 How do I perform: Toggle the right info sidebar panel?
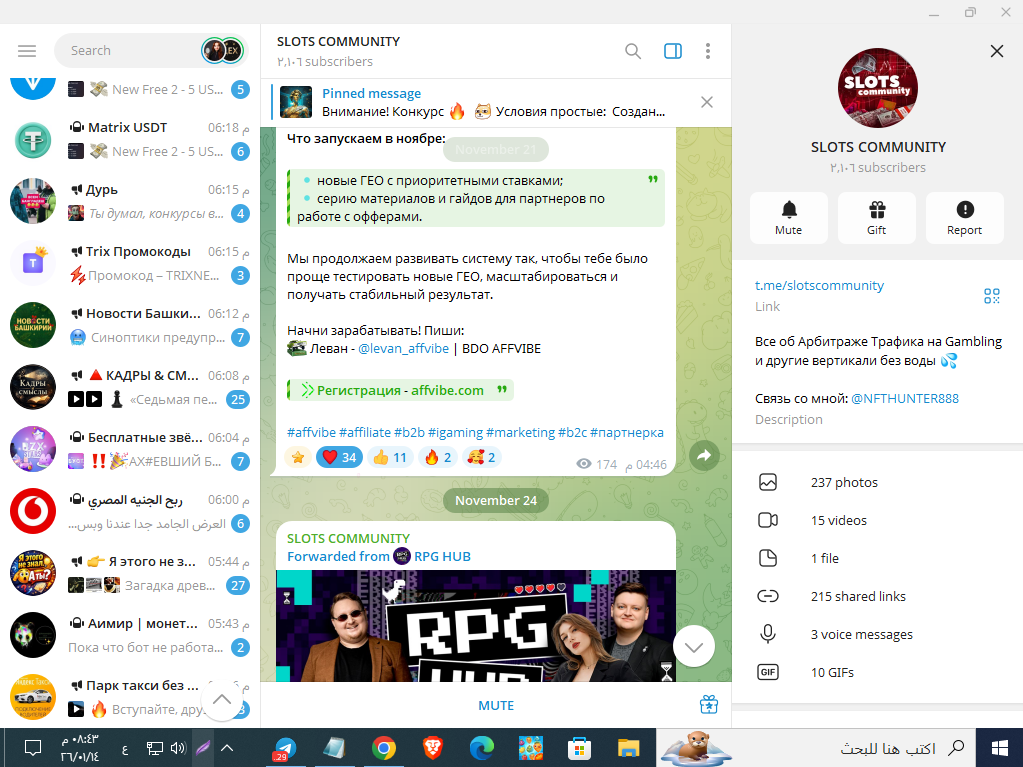pos(673,51)
